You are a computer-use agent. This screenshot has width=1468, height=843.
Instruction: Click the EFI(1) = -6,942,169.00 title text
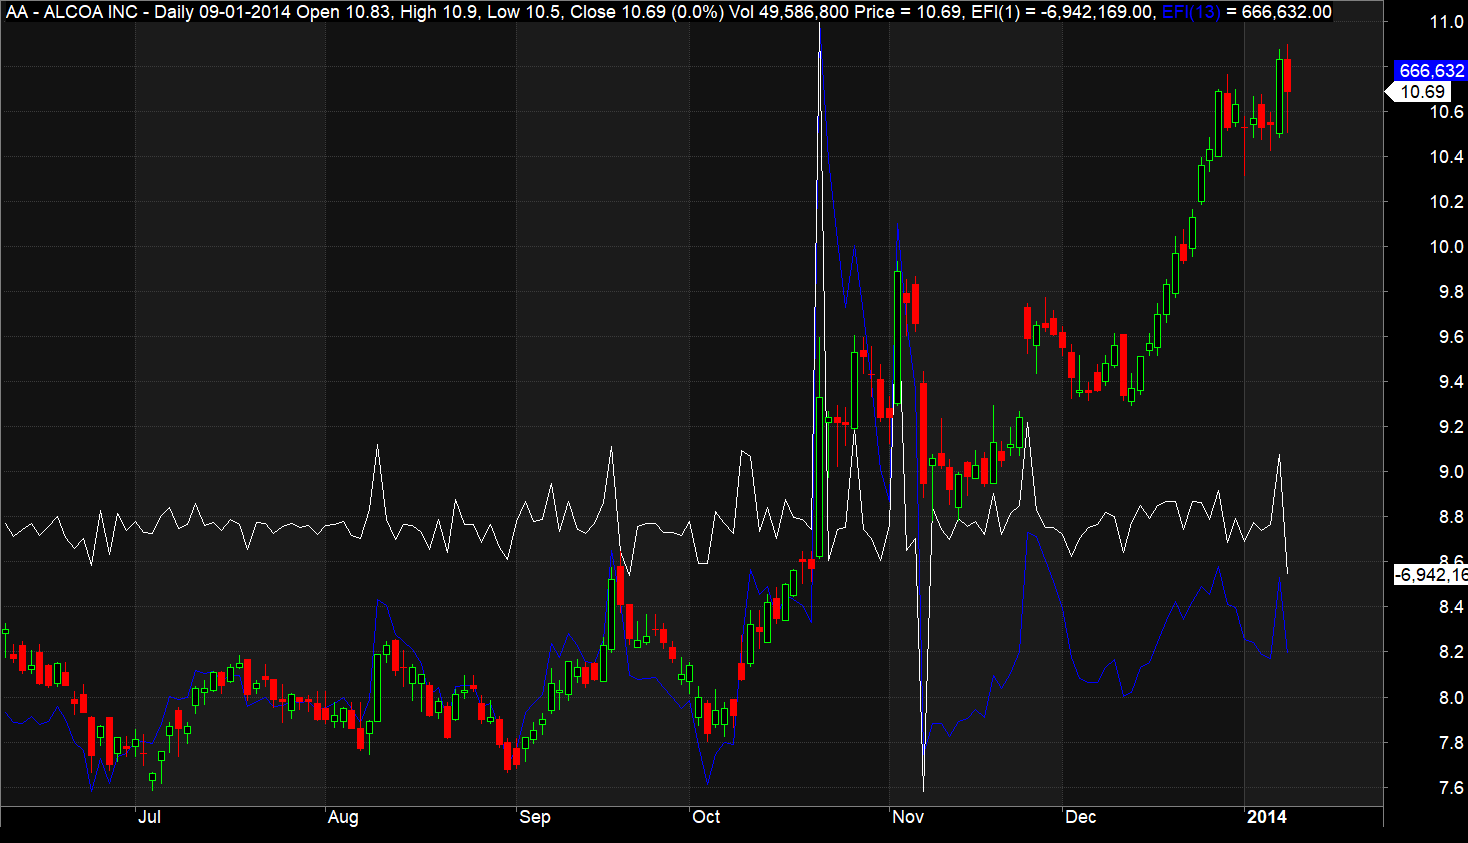[1064, 12]
